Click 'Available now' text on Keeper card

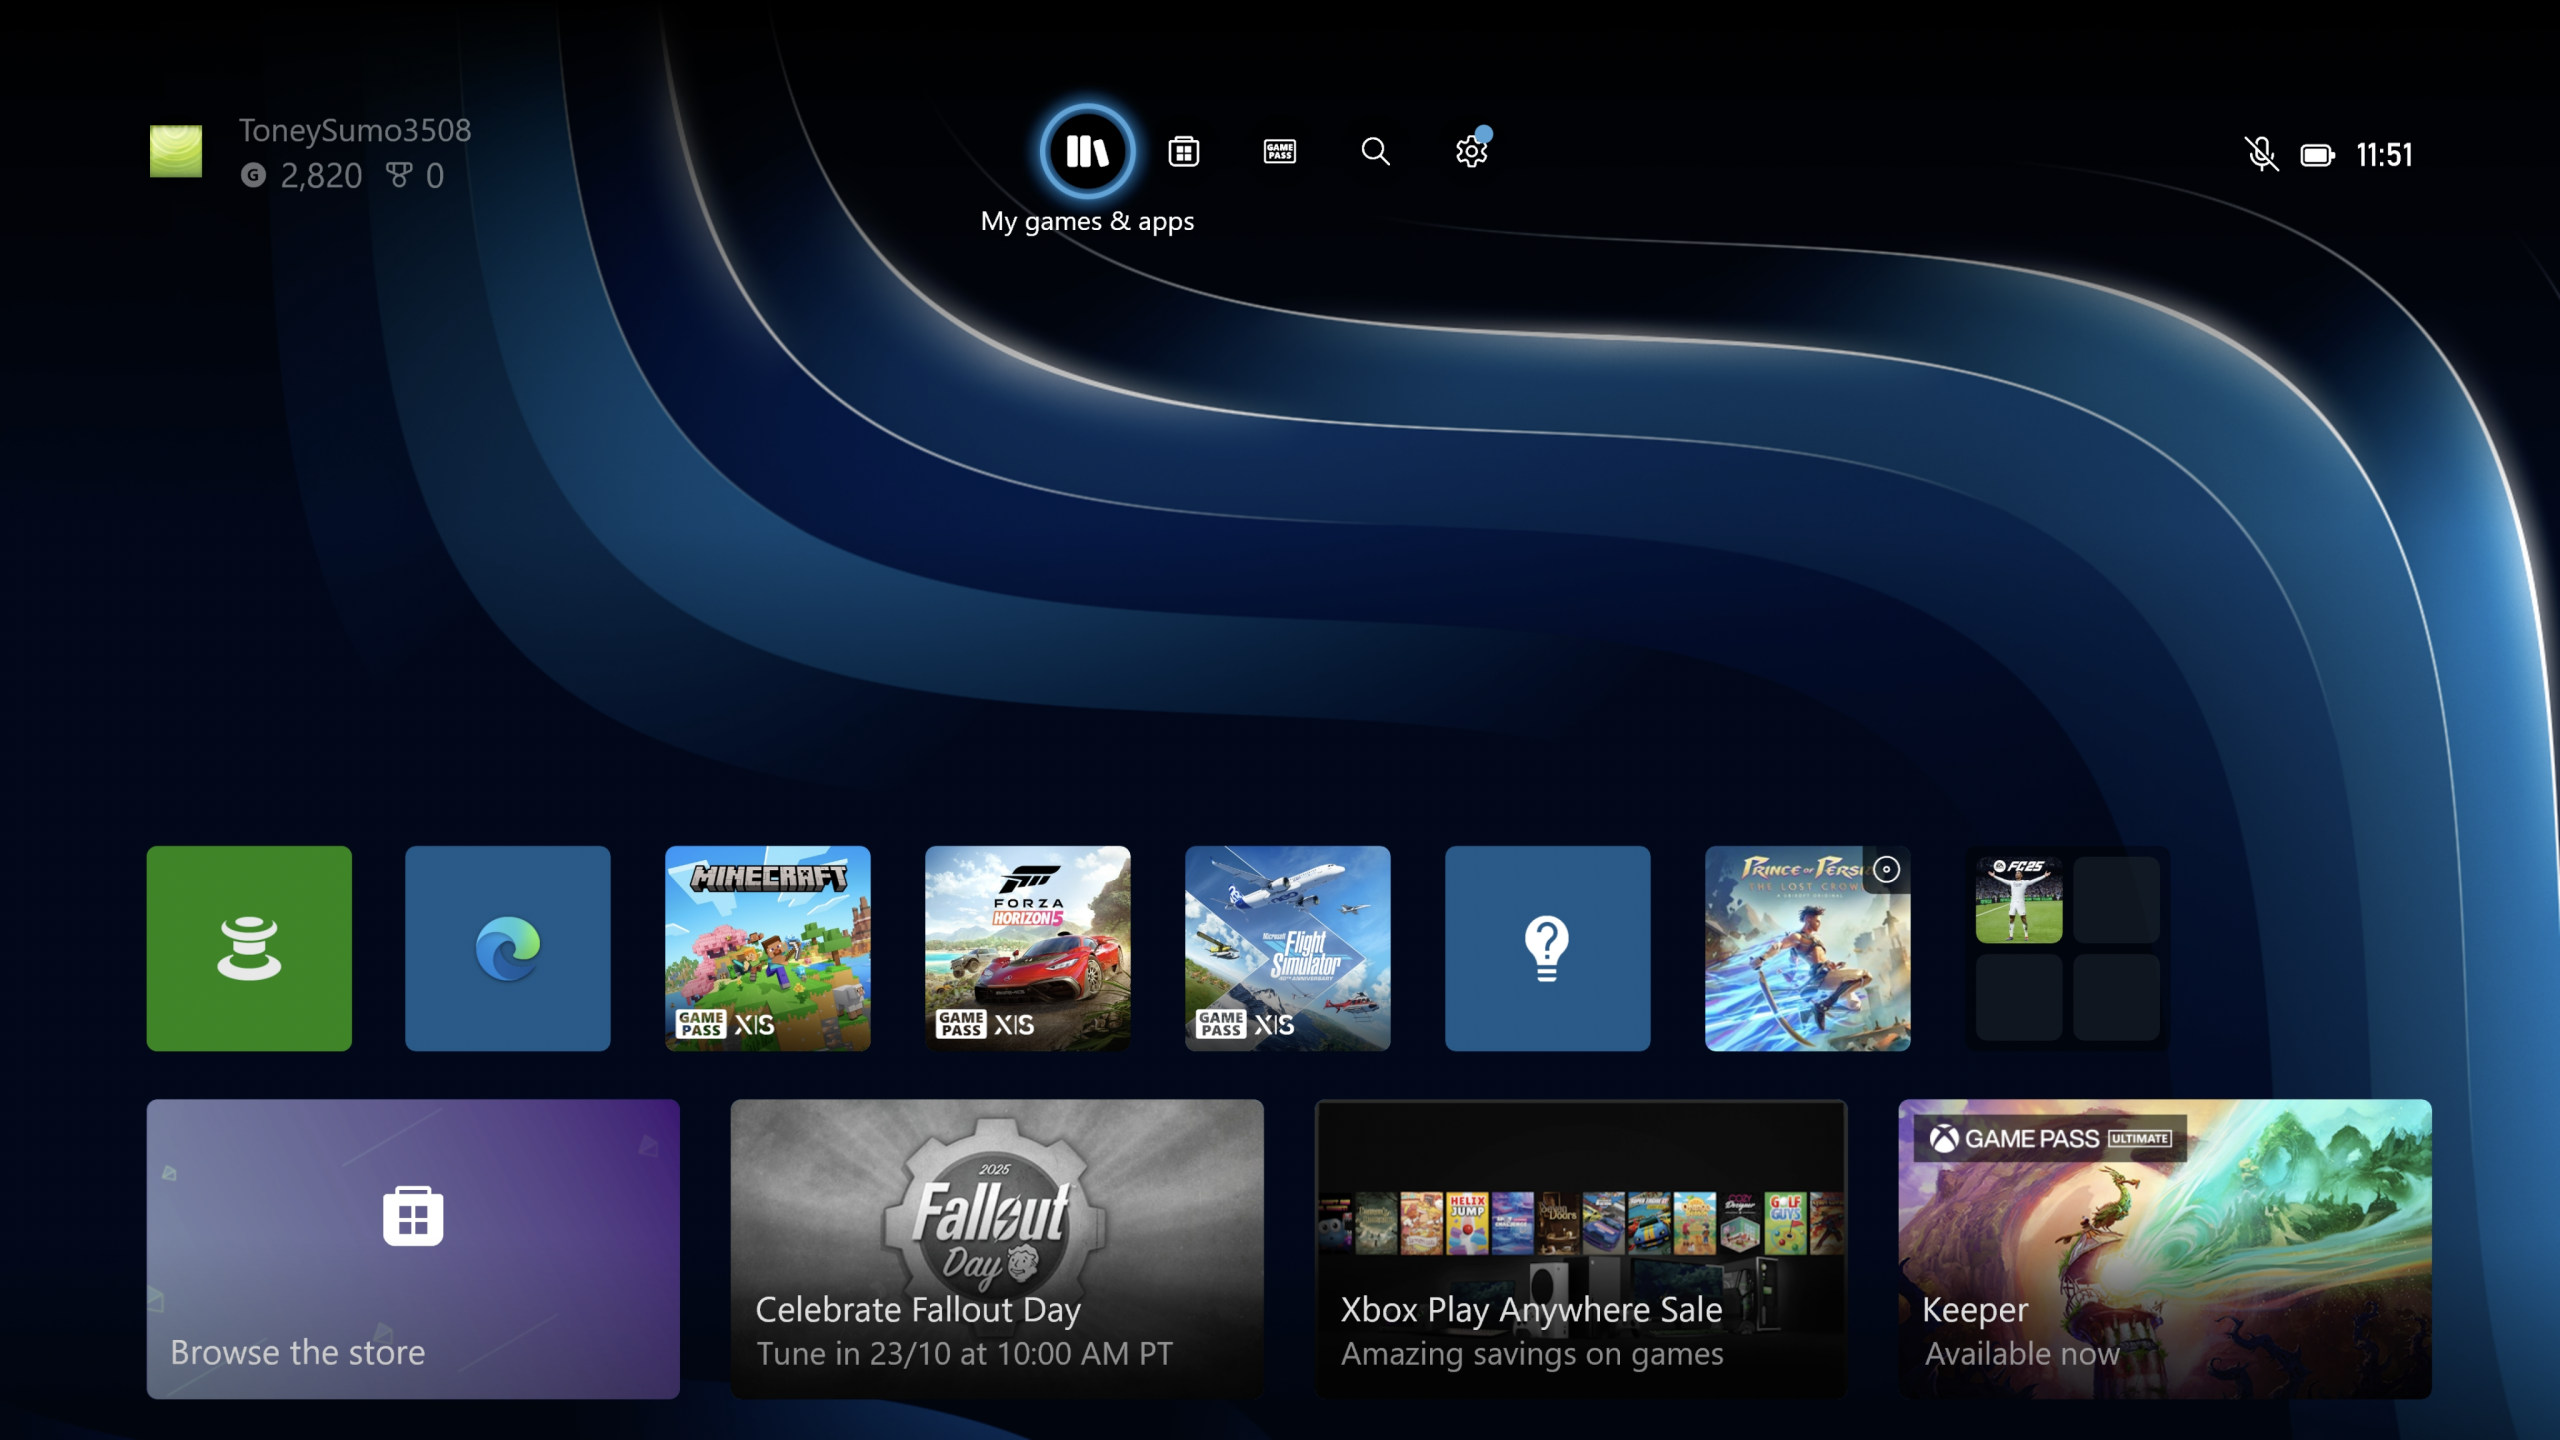click(2022, 1353)
